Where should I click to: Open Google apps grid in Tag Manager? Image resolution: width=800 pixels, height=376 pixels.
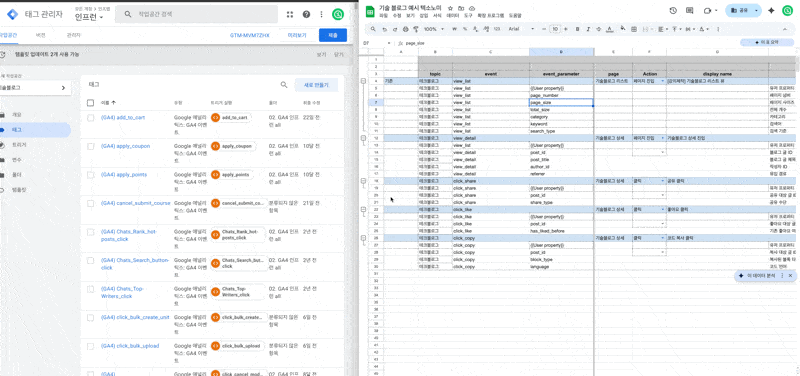pyautogui.click(x=290, y=14)
